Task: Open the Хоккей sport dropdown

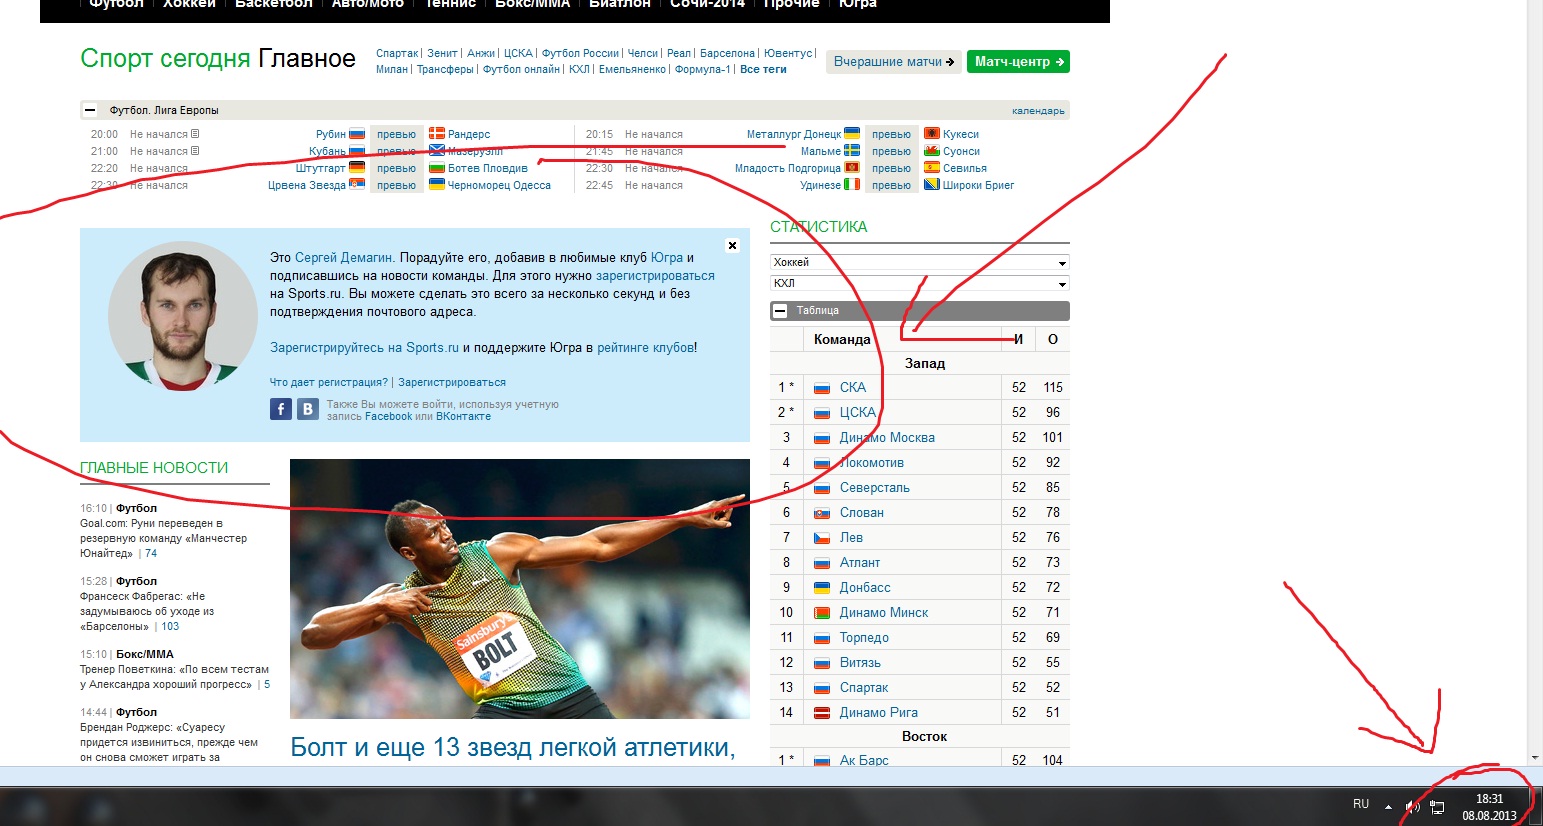Action: pos(919,262)
